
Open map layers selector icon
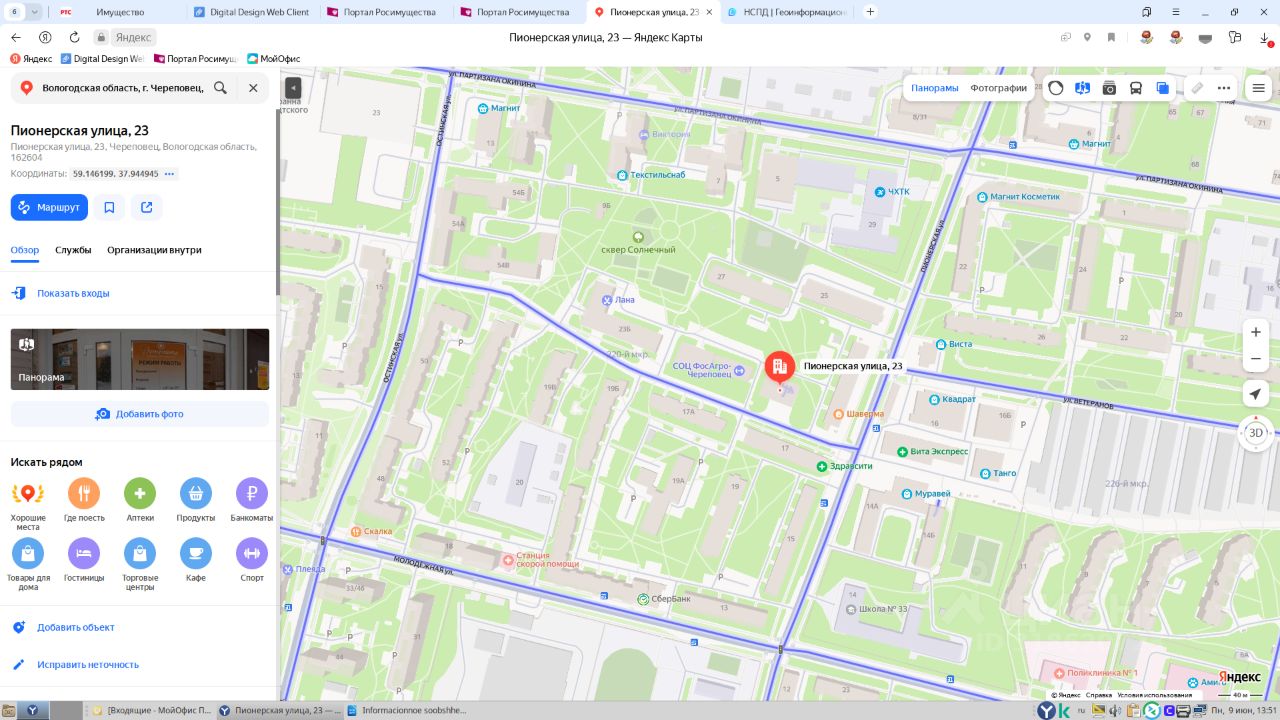(x=1162, y=88)
